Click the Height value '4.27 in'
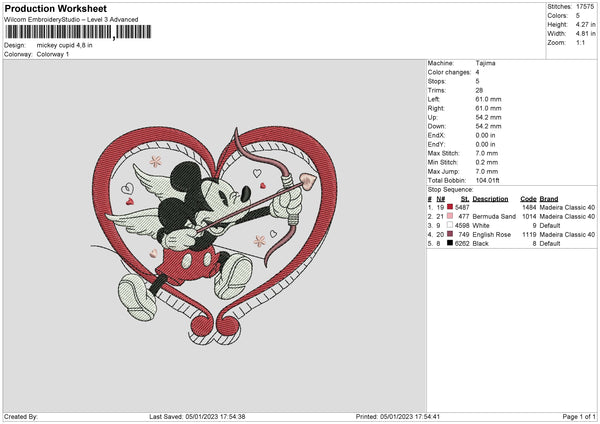Image resolution: width=600 pixels, height=424 pixels. pos(585,24)
